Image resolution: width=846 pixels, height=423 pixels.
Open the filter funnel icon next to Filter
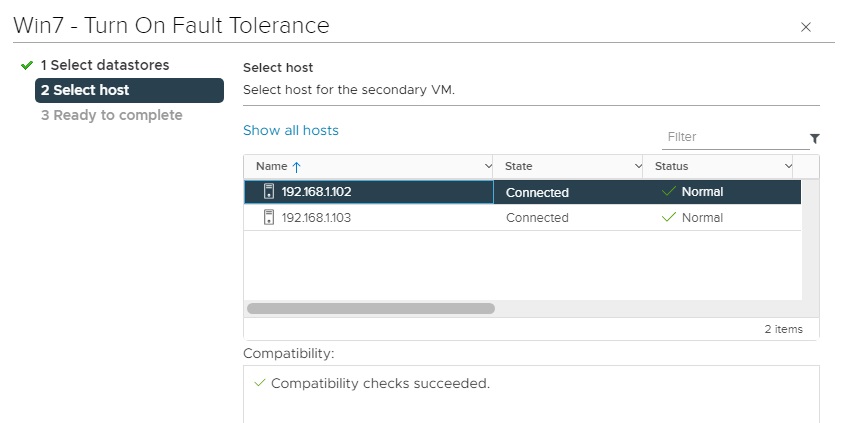click(814, 139)
